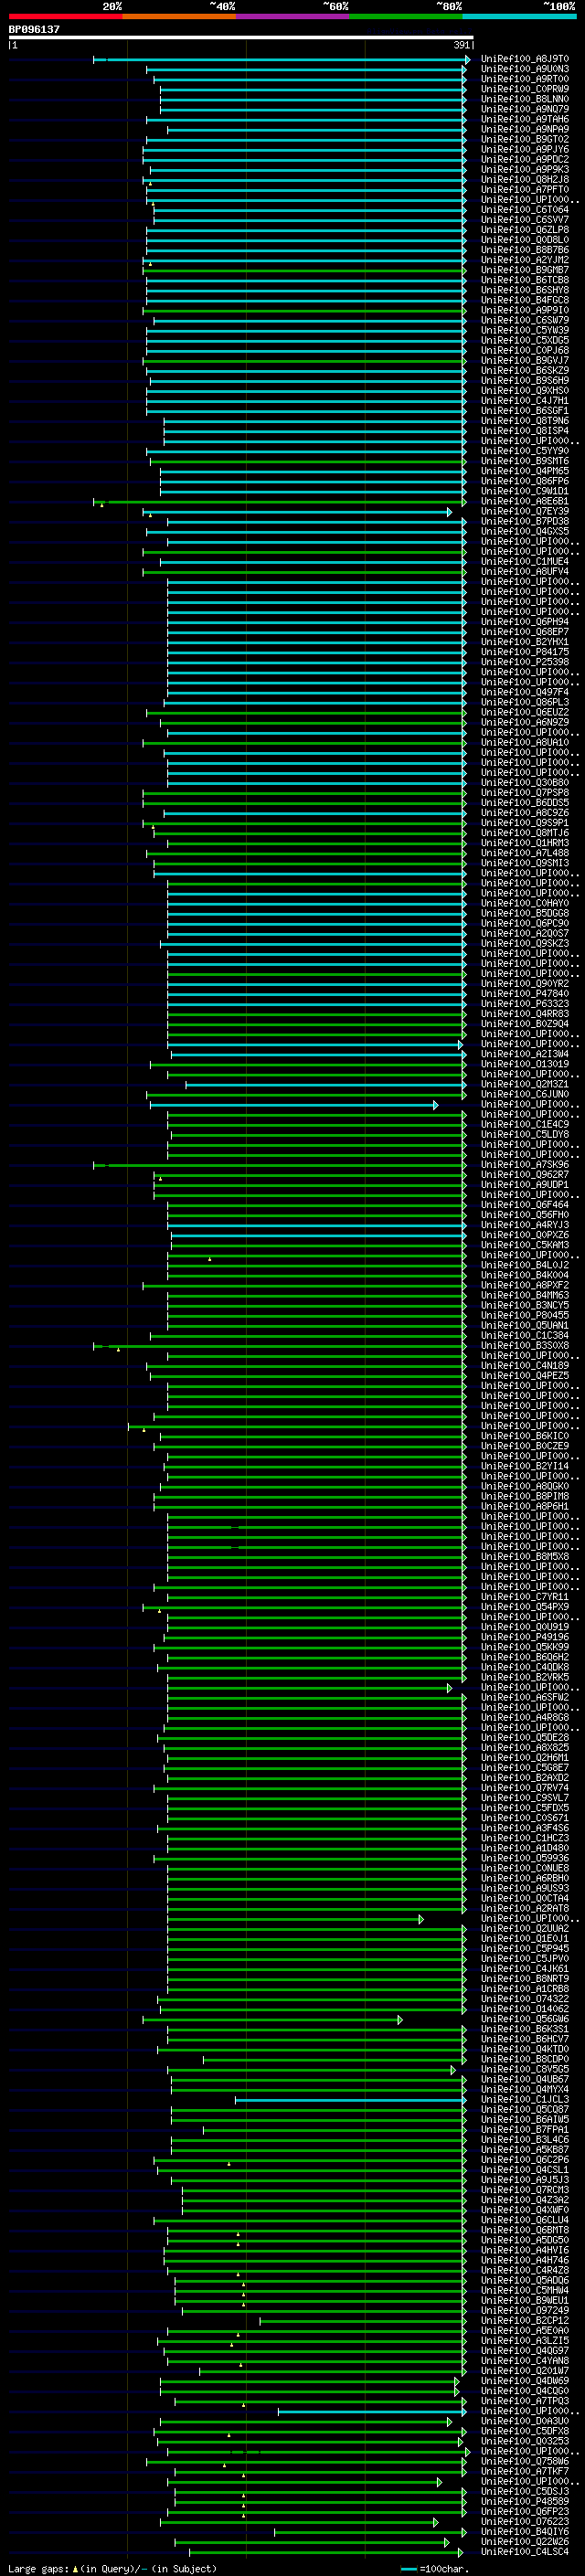The image size is (585, 2576).
Task: Click the BP096137 query name label
Action: tap(34, 29)
